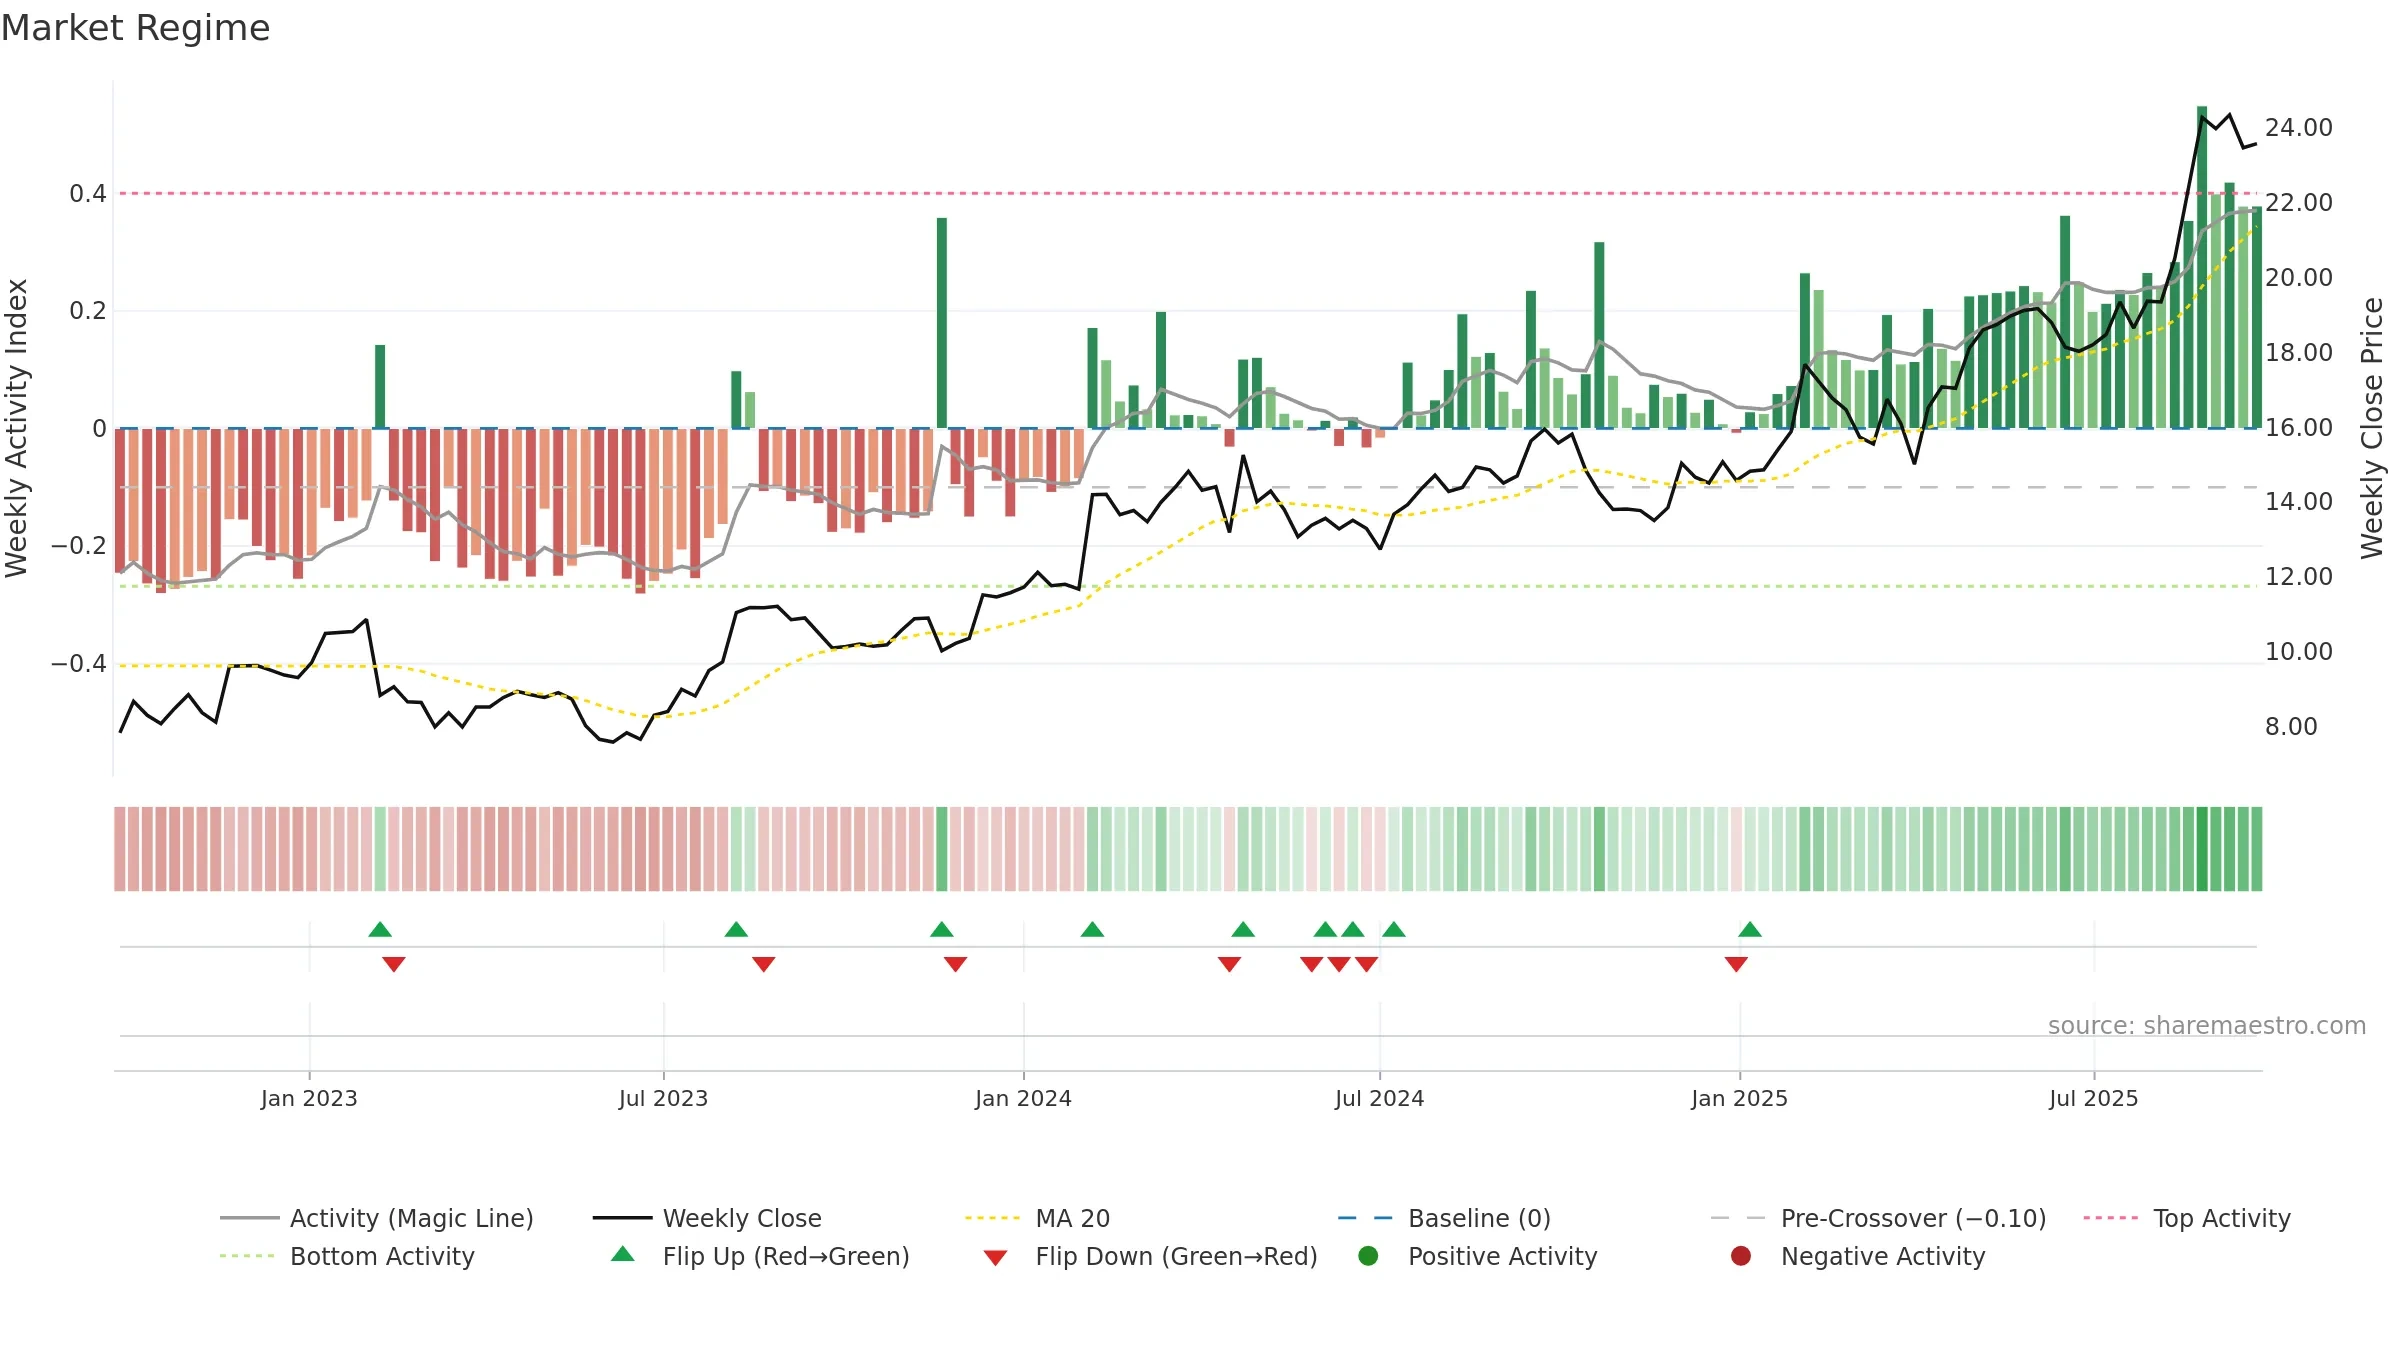Click the Jul 2023 x-axis label
Screen dimensions: 2400x1350
click(663, 1098)
